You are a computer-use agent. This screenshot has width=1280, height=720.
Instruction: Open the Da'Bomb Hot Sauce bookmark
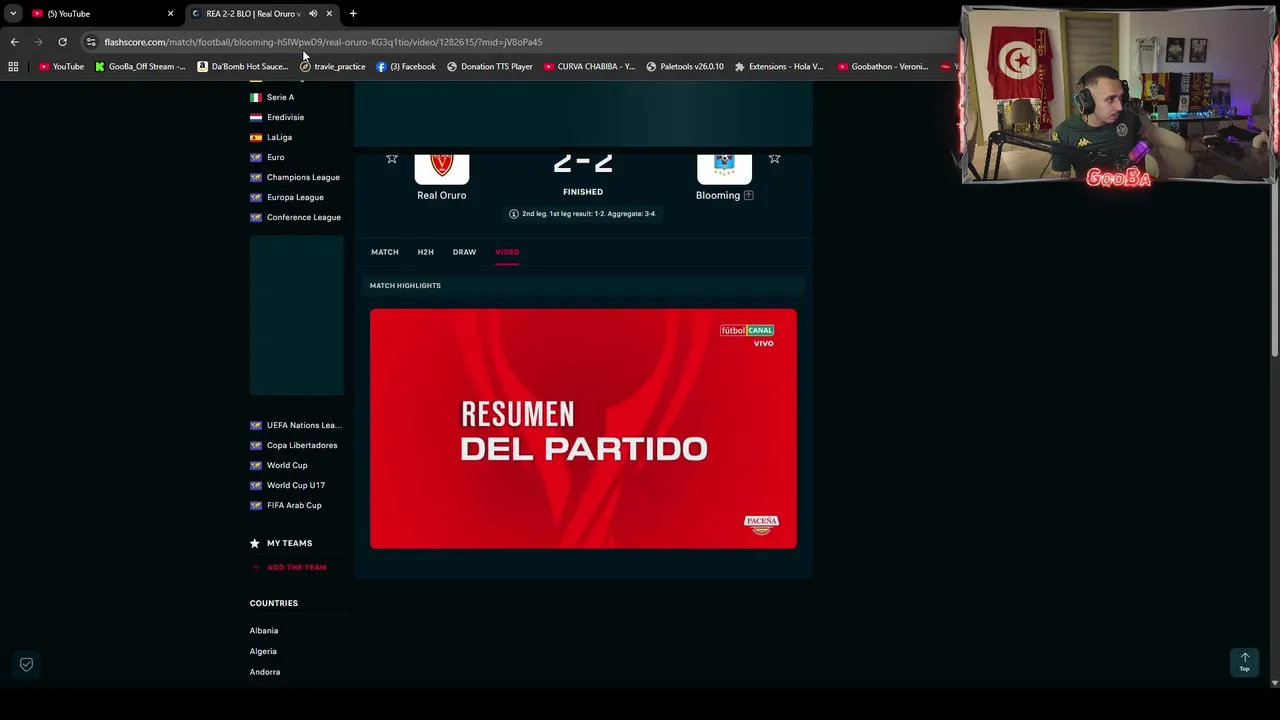coord(243,67)
